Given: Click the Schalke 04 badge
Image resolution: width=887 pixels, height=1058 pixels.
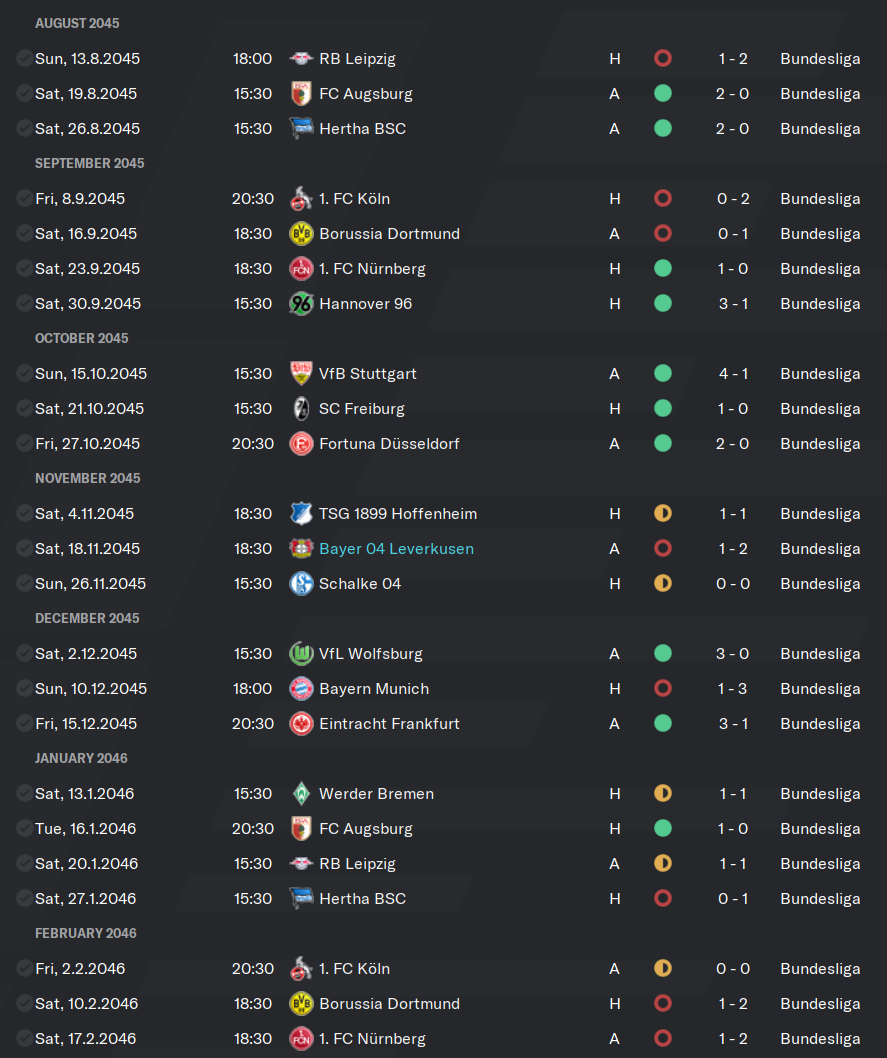Looking at the screenshot, I should 301,584.
